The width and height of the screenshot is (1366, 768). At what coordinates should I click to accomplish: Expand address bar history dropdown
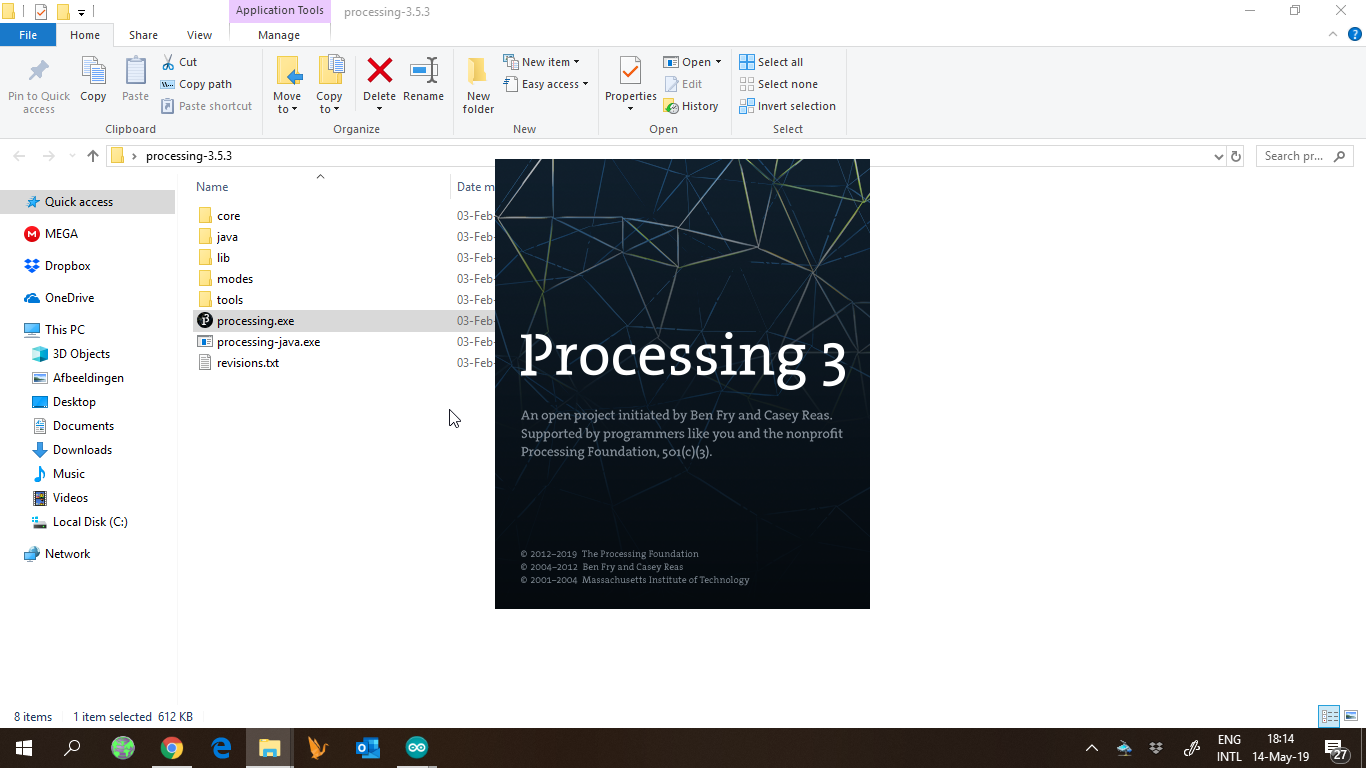1218,156
